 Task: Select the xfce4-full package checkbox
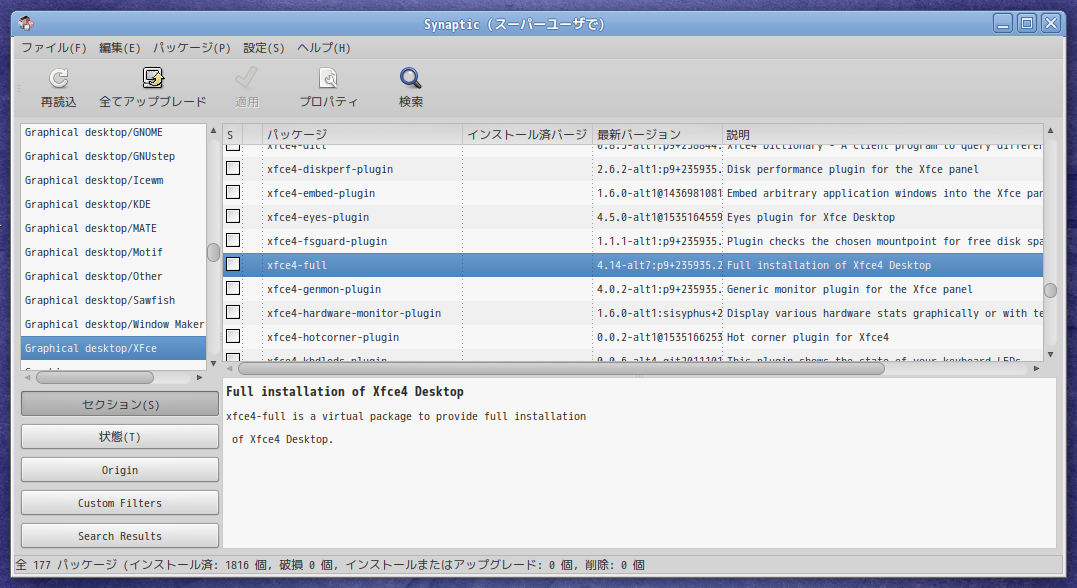tap(233, 264)
